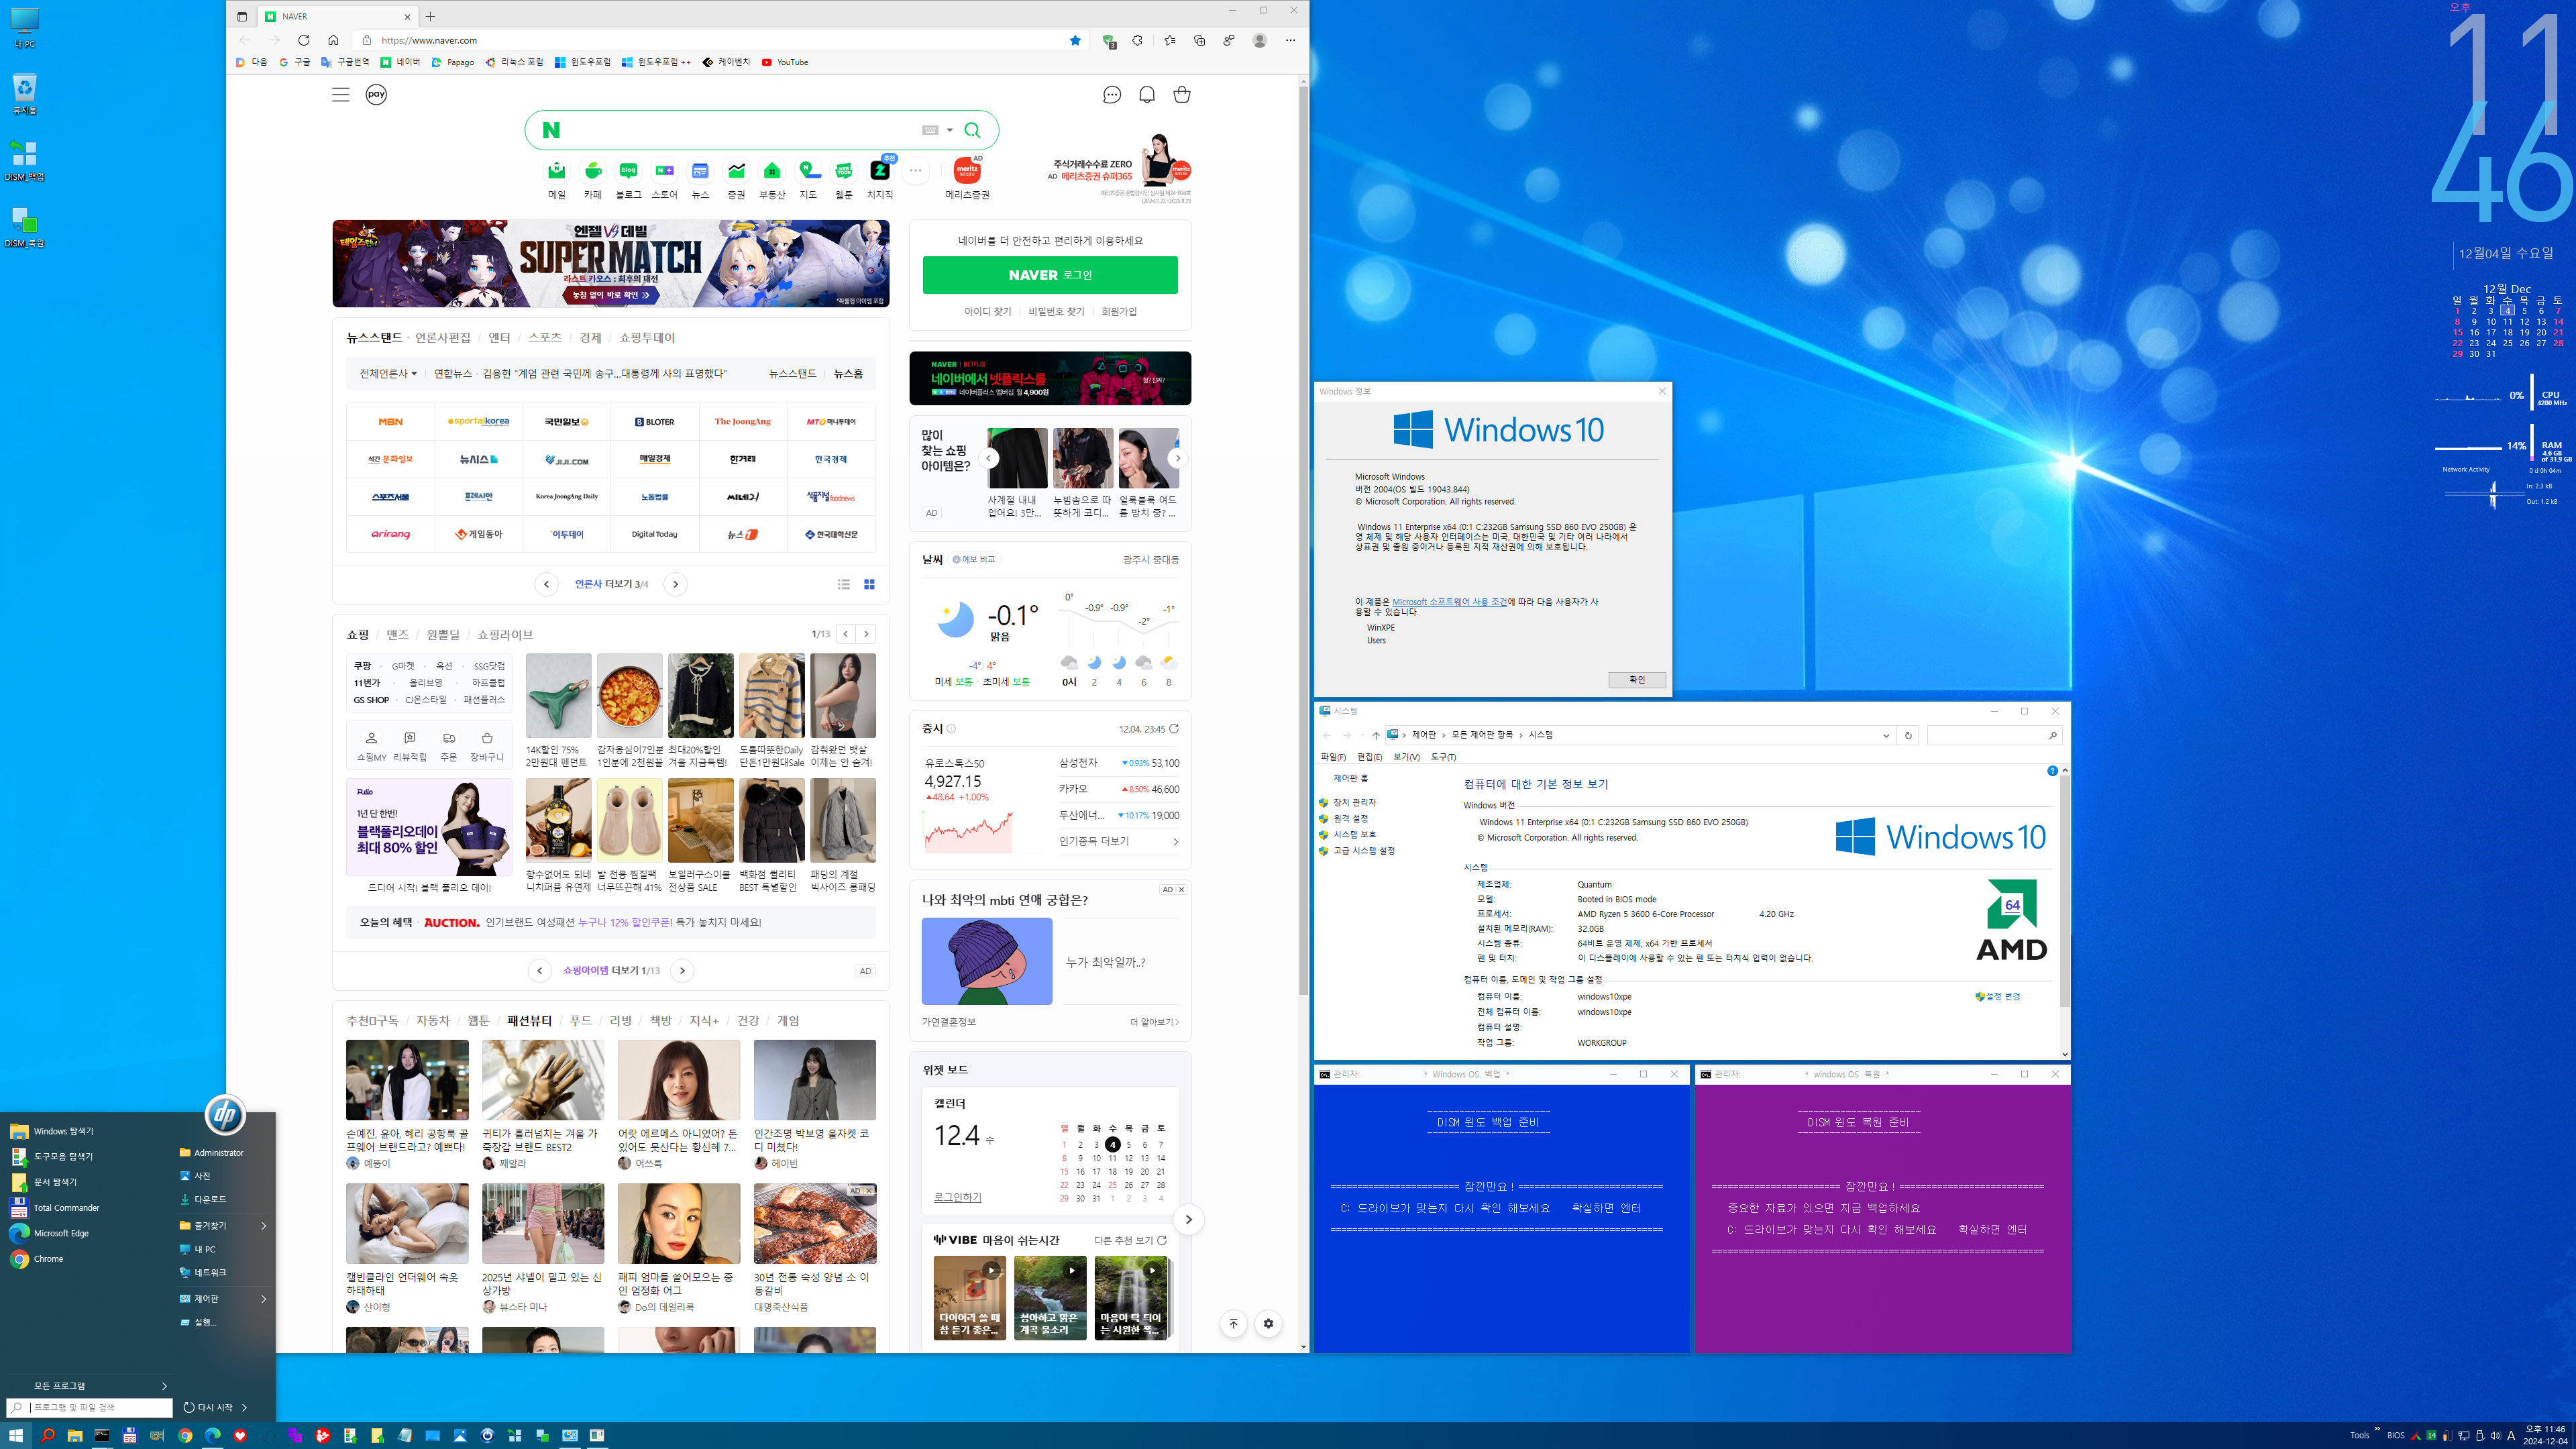Expand 제어판 submenu in start menu
The width and height of the screenshot is (2576, 1449).
click(264, 1298)
